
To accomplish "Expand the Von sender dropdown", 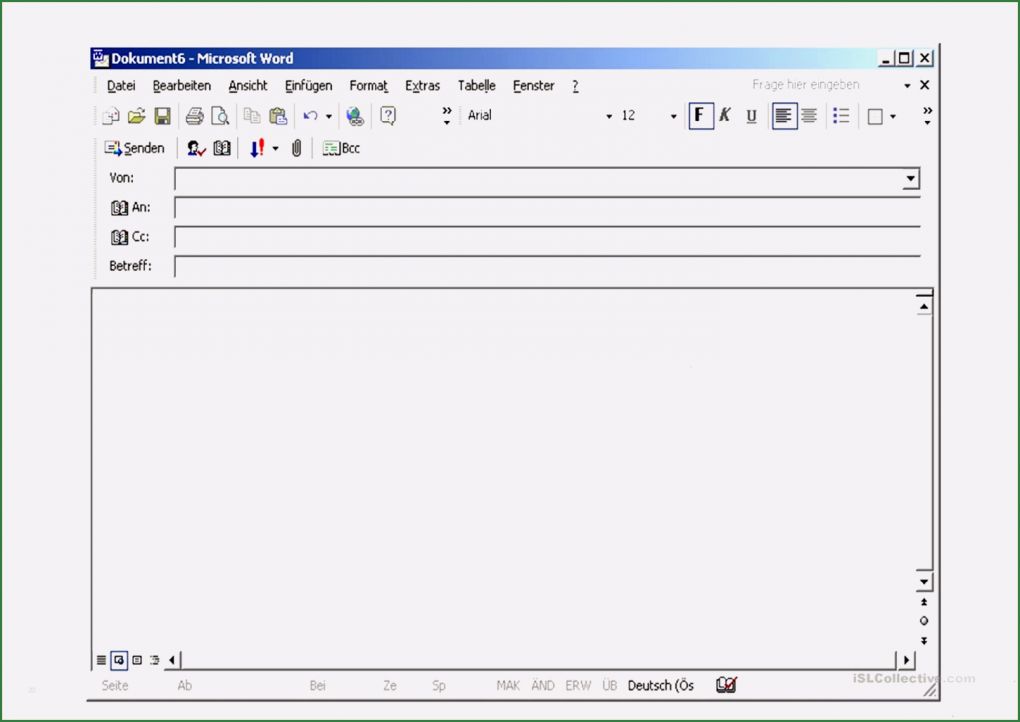I will 910,179.
